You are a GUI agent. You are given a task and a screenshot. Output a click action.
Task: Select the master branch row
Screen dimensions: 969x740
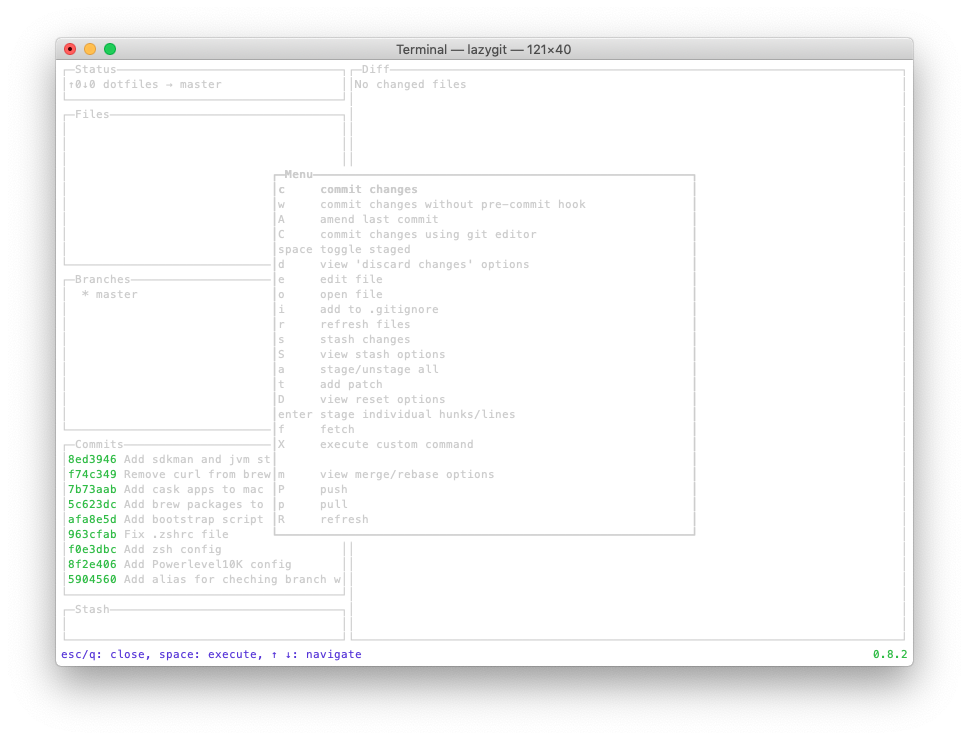169,294
